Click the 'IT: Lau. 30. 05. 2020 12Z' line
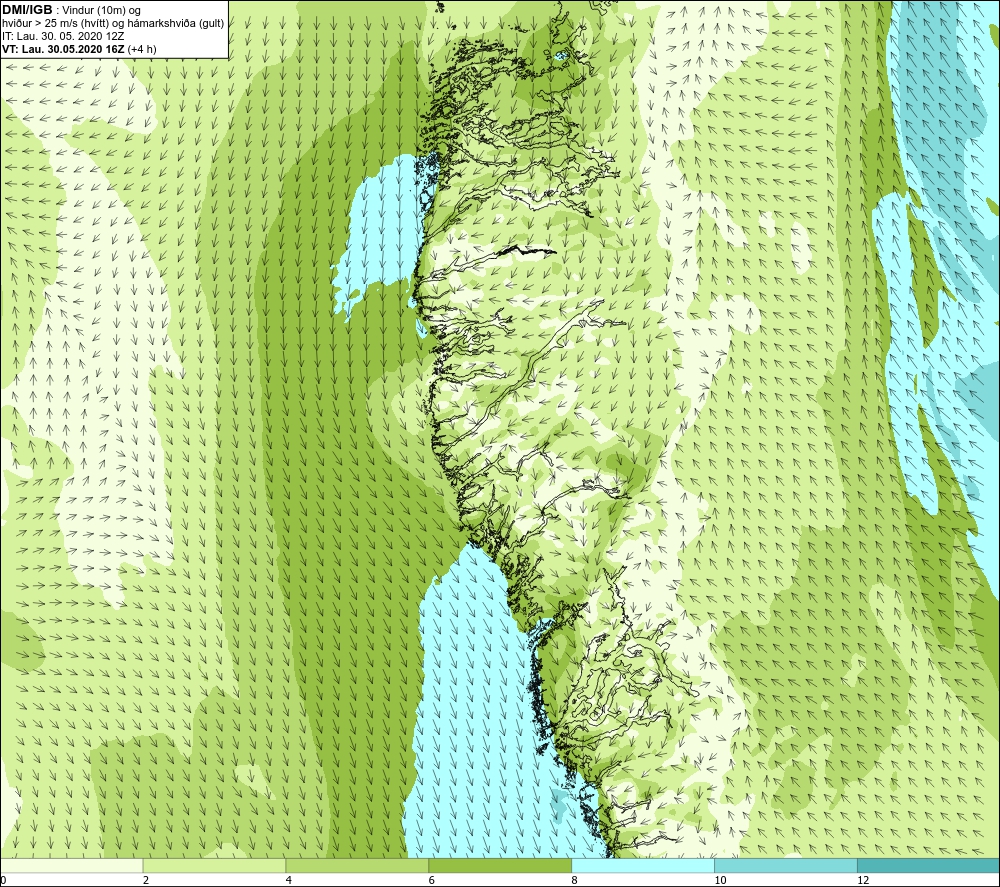 coord(63,36)
